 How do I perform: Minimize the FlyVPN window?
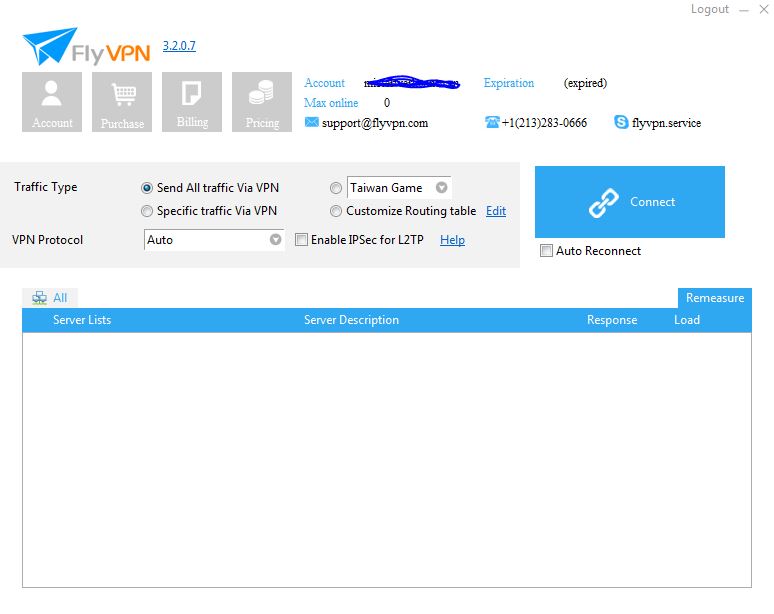pyautogui.click(x=743, y=10)
